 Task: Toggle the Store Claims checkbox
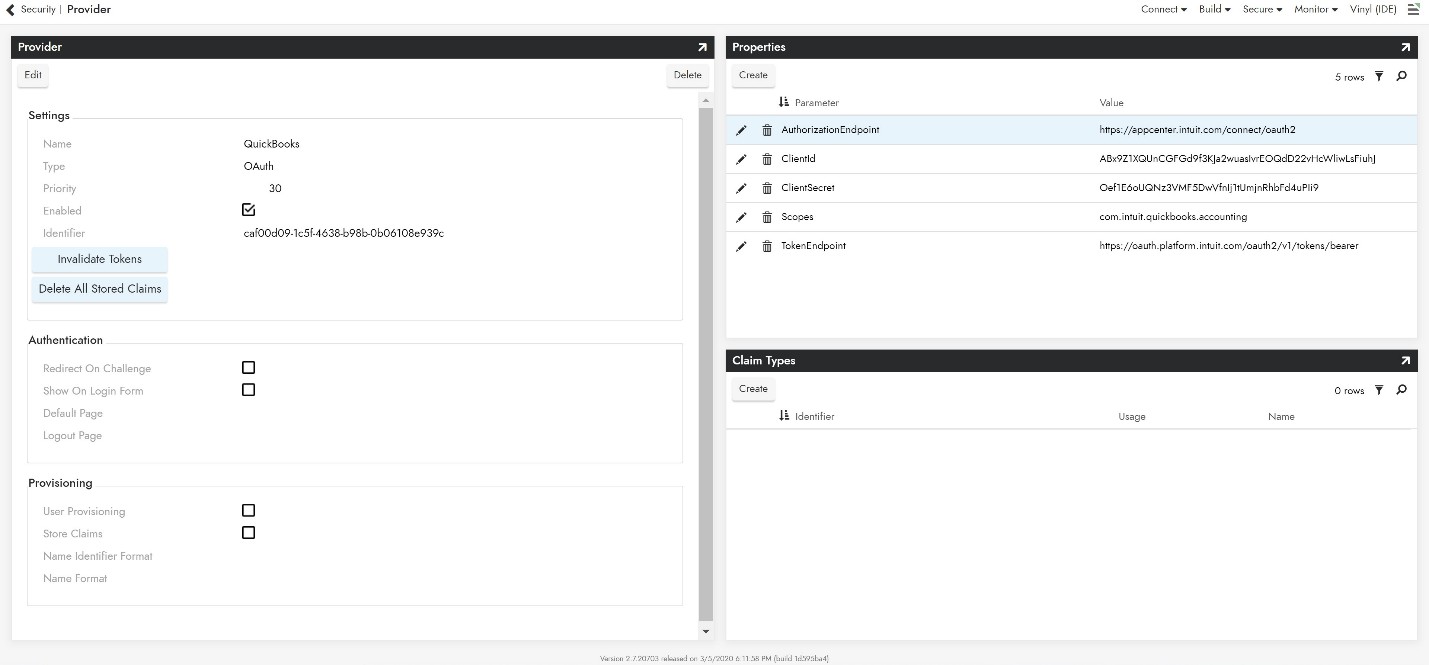tap(249, 533)
